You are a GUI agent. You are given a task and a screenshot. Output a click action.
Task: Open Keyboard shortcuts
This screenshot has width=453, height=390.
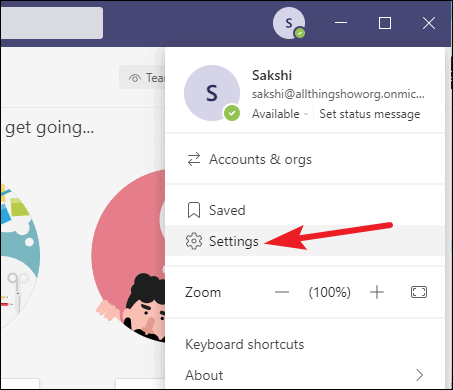(305, 344)
